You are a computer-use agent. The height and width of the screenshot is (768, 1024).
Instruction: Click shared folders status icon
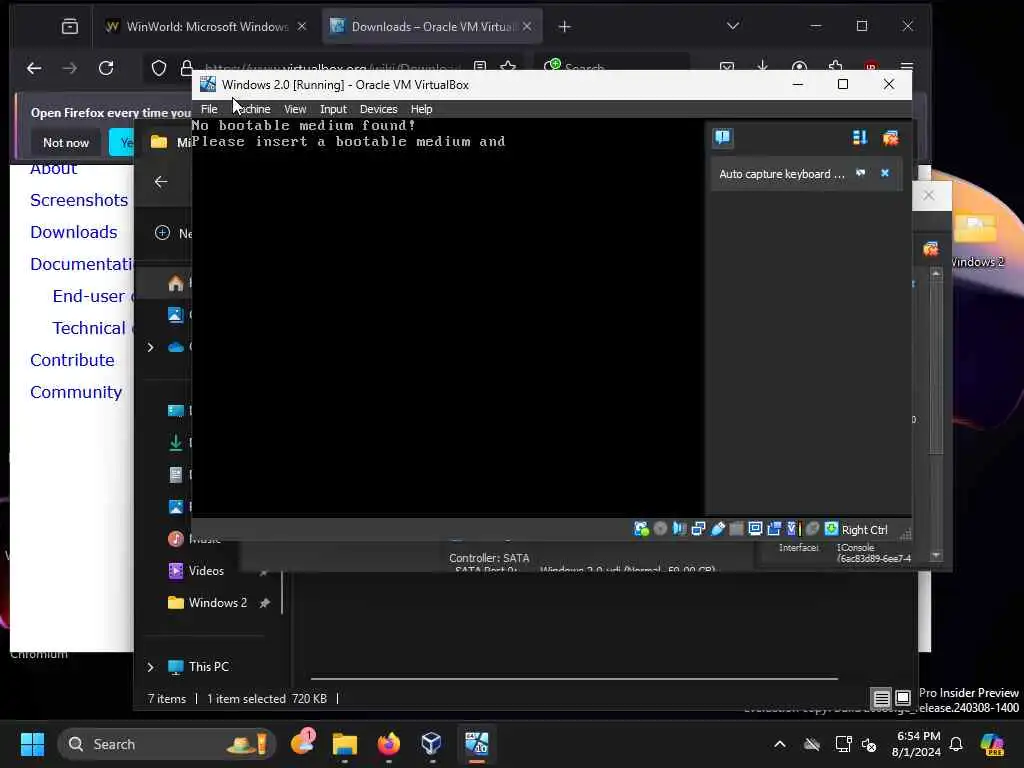click(736, 529)
